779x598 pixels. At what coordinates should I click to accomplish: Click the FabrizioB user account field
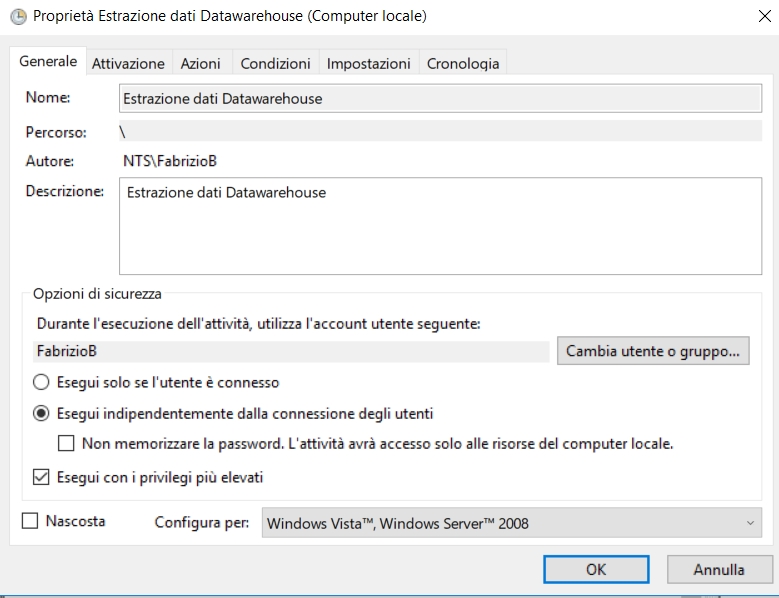pyautogui.click(x=291, y=351)
